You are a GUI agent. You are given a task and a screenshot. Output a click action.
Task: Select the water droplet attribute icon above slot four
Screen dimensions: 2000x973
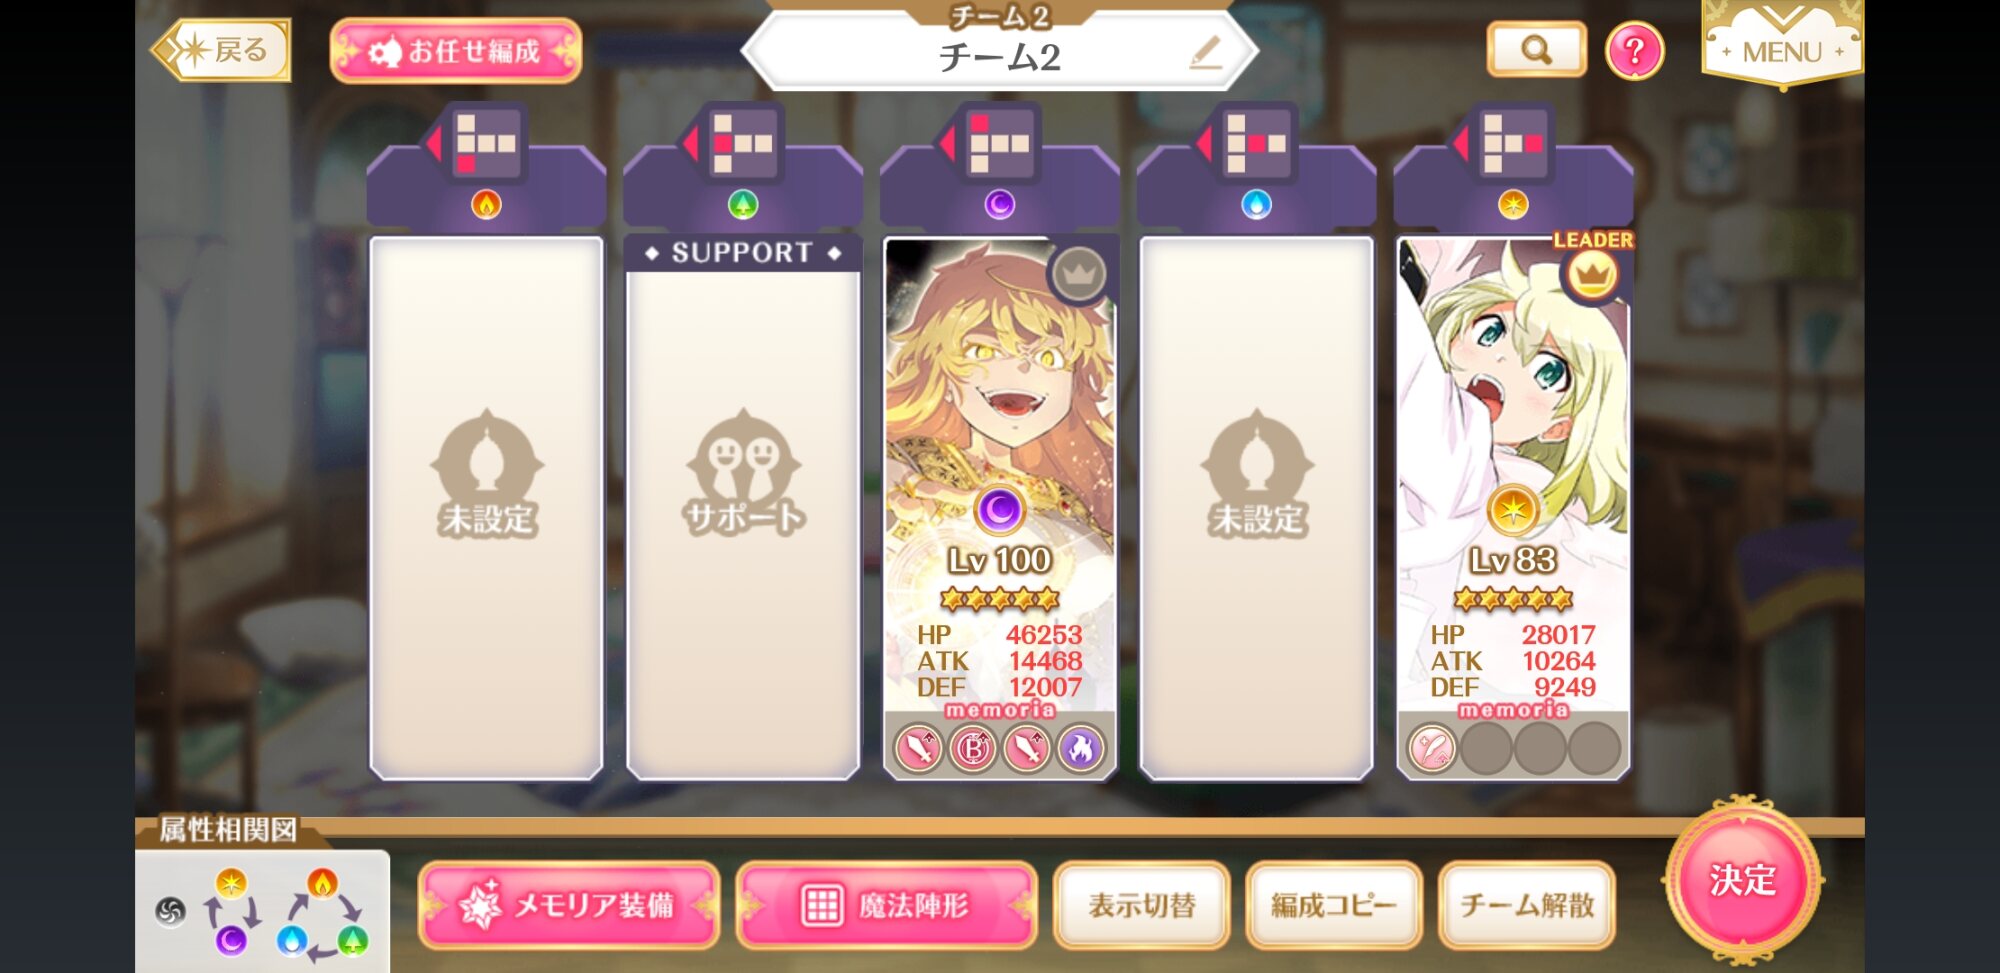coord(1256,205)
